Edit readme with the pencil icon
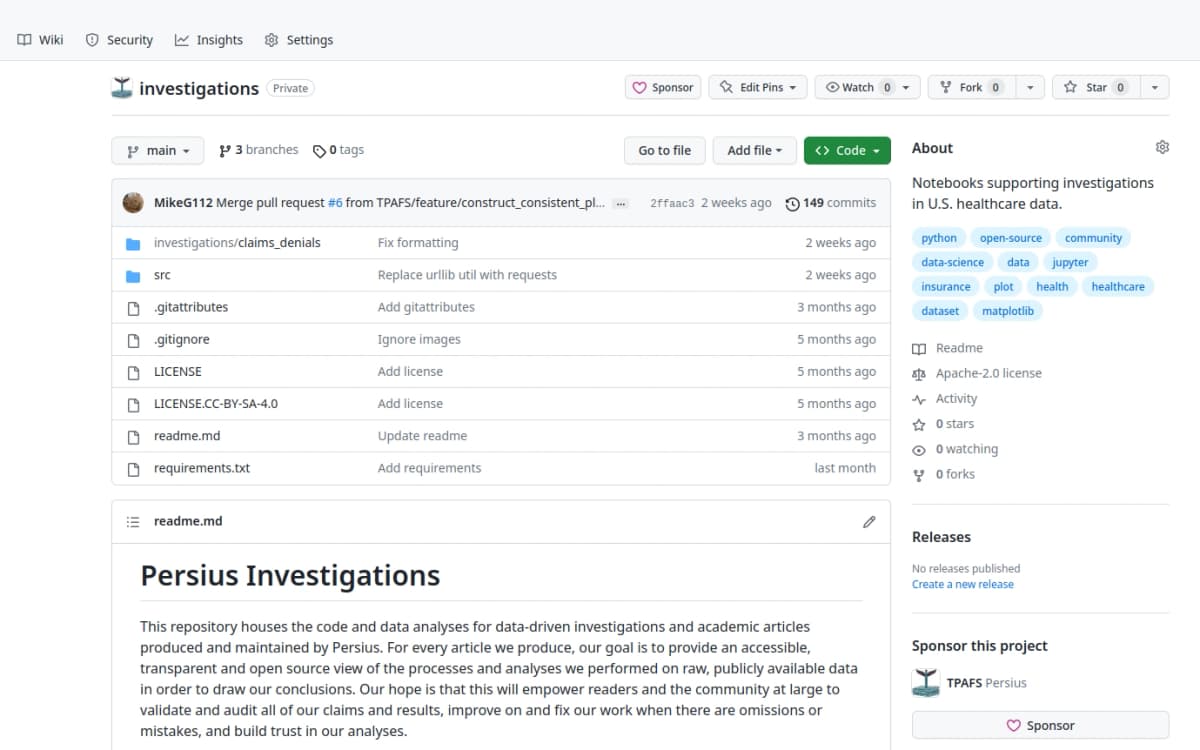The height and width of the screenshot is (750, 1200). point(869,521)
